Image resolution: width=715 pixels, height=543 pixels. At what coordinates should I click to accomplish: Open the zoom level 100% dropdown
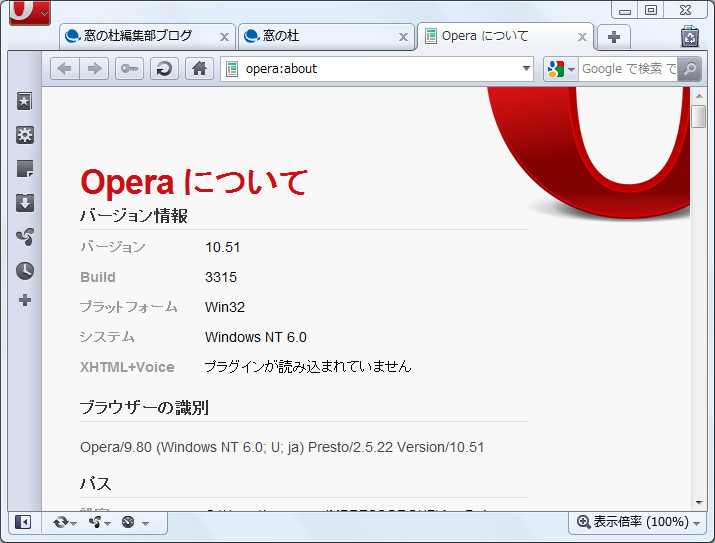pyautogui.click(x=638, y=522)
